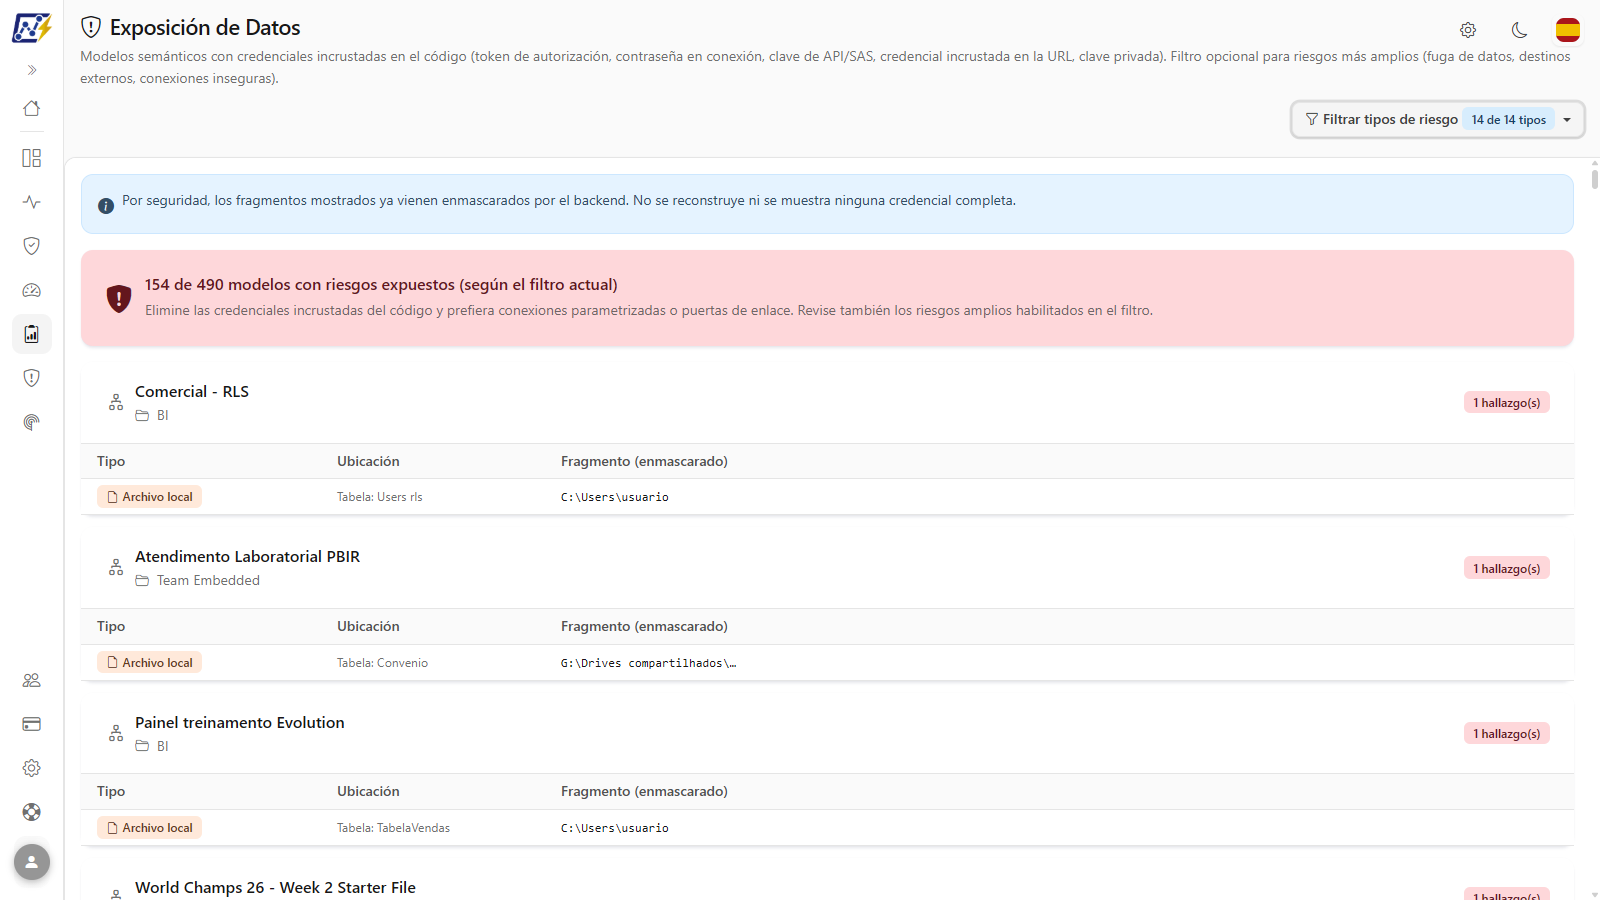Image resolution: width=1600 pixels, height=900 pixels.
Task: Open the users group sidebar icon
Action: coord(32,680)
